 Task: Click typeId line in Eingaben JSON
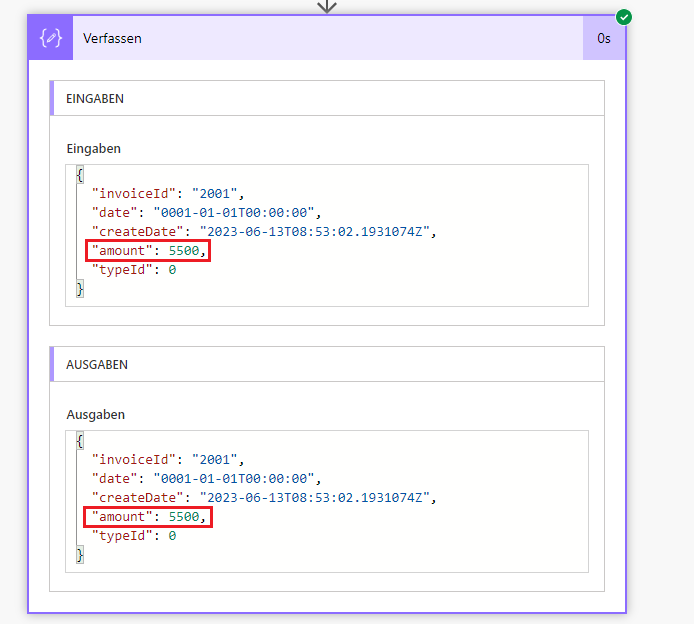[x=134, y=270]
